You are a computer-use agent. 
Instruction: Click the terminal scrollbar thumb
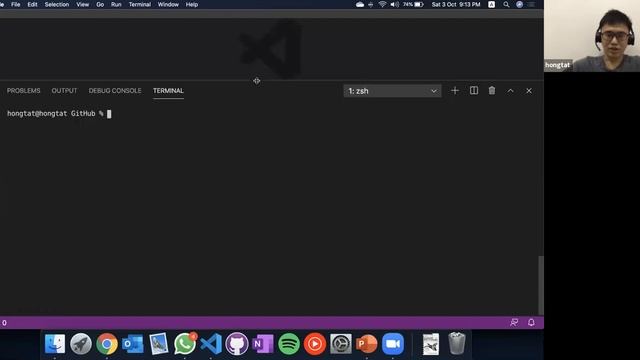click(541, 285)
